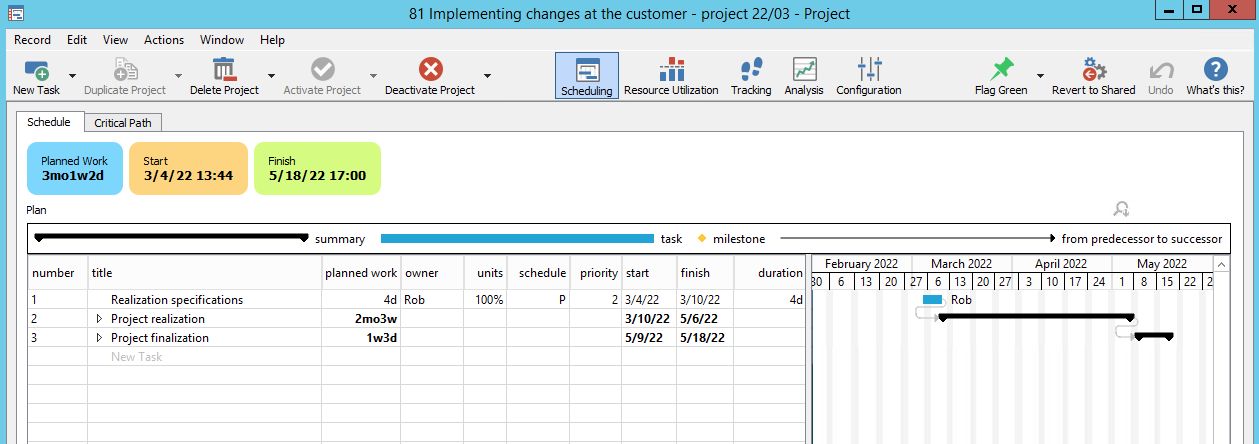Open the Resource Utilization view
Image resolution: width=1259 pixels, height=444 pixels.
tap(671, 70)
